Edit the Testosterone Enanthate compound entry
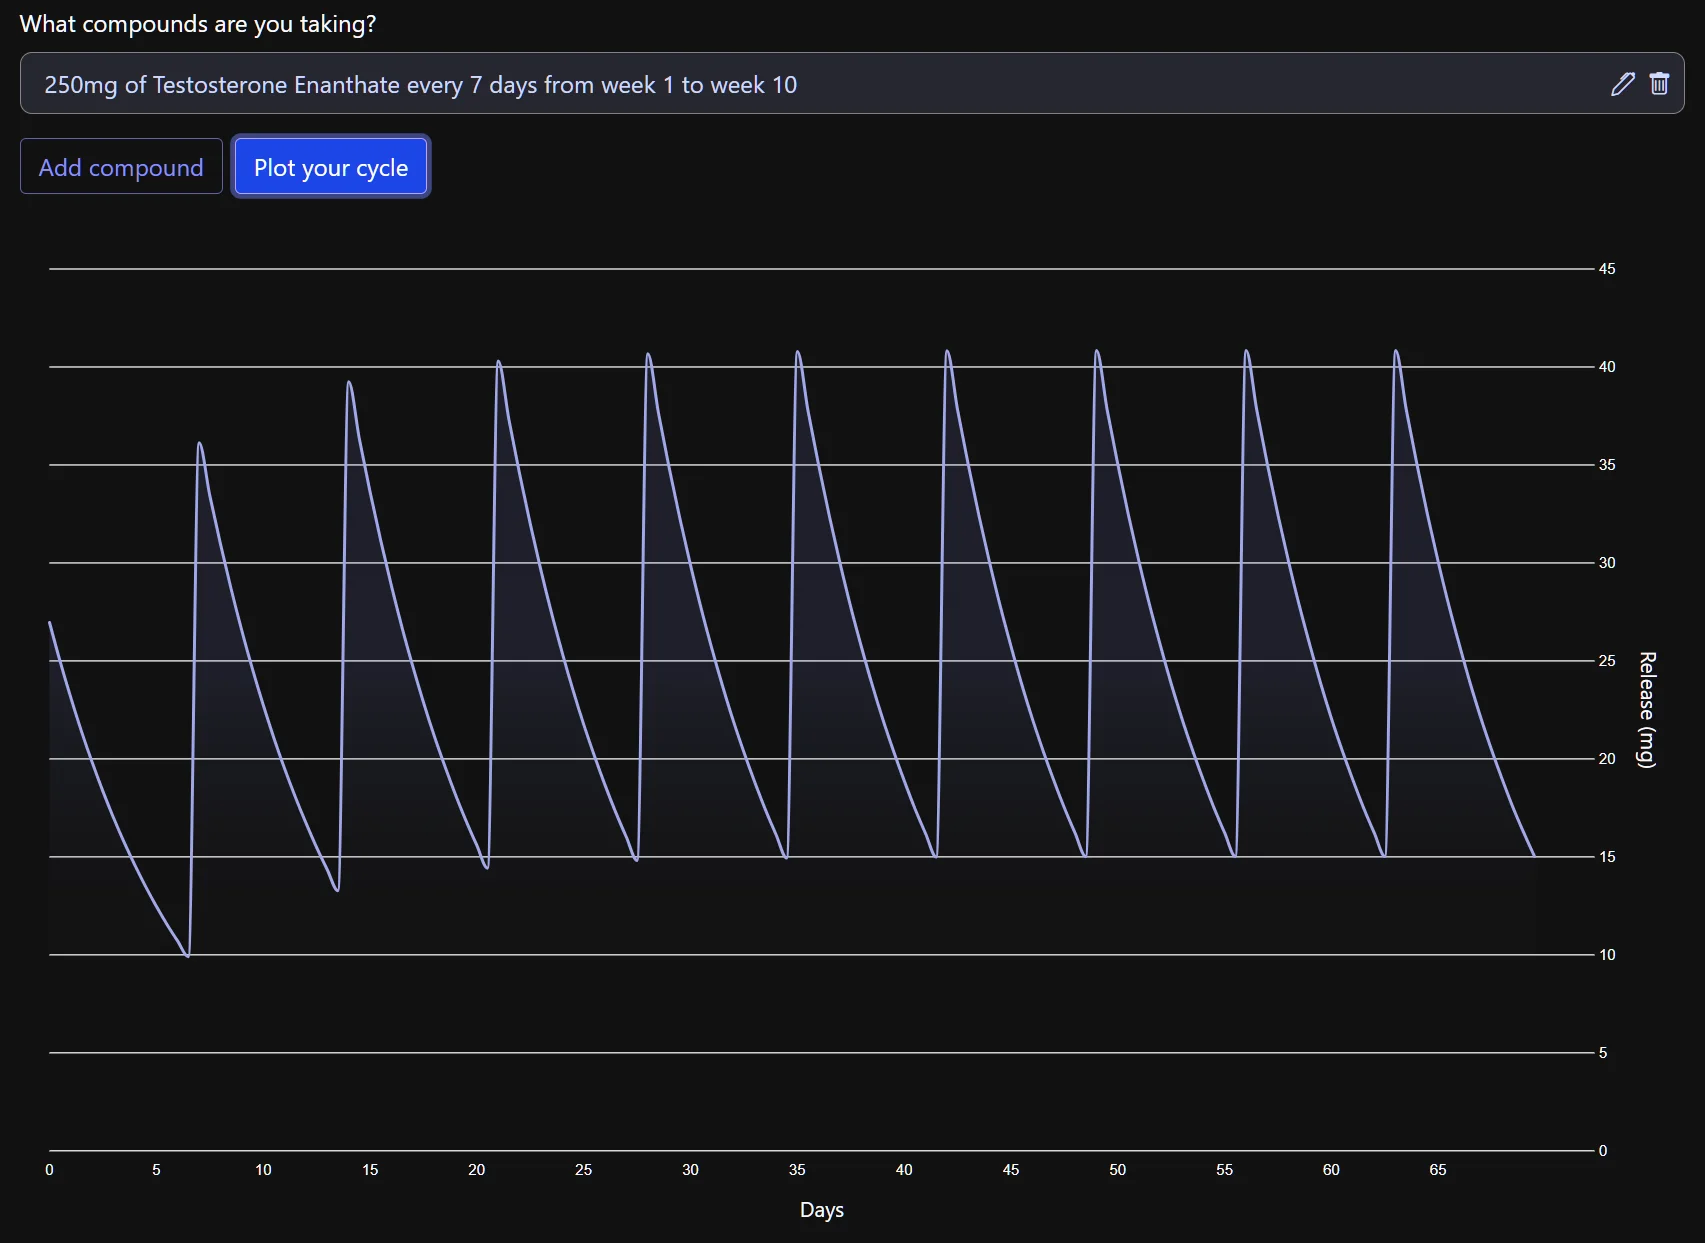1705x1243 pixels. pyautogui.click(x=1622, y=84)
